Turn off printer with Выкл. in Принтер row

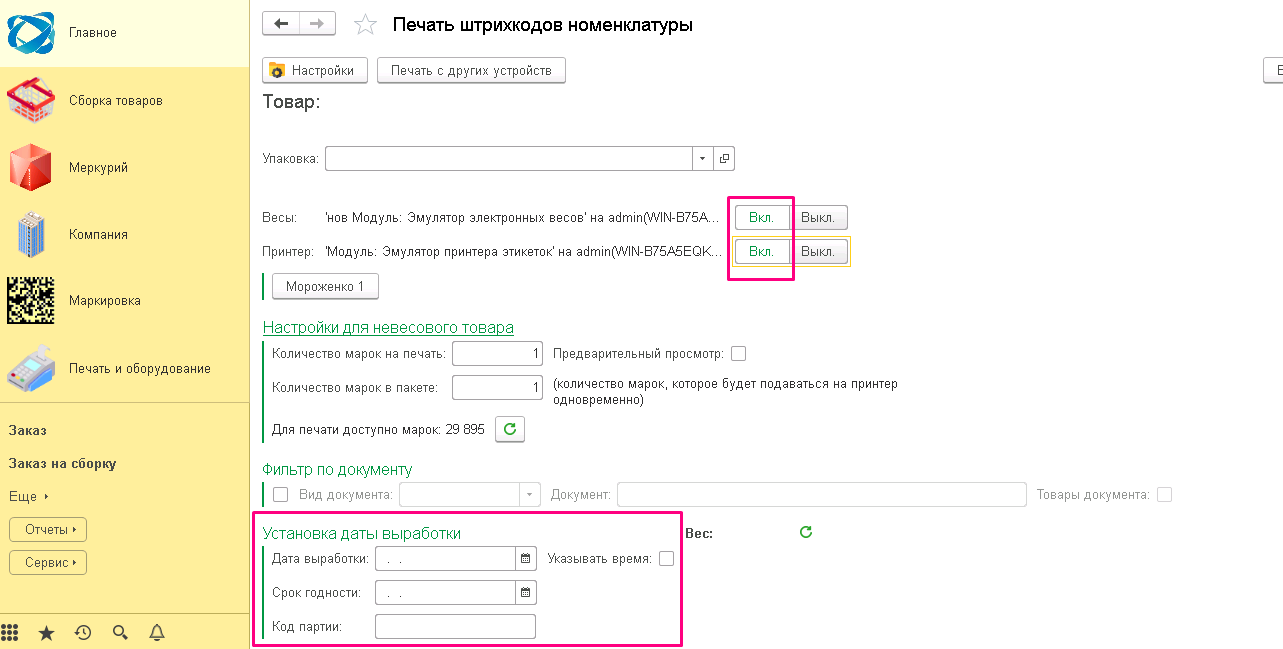(818, 251)
